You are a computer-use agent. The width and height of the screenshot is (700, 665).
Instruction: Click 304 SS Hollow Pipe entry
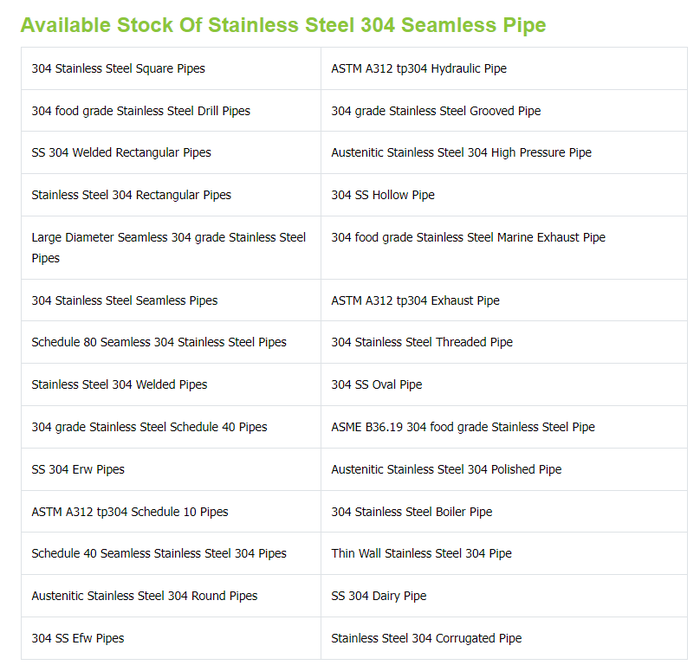383,195
